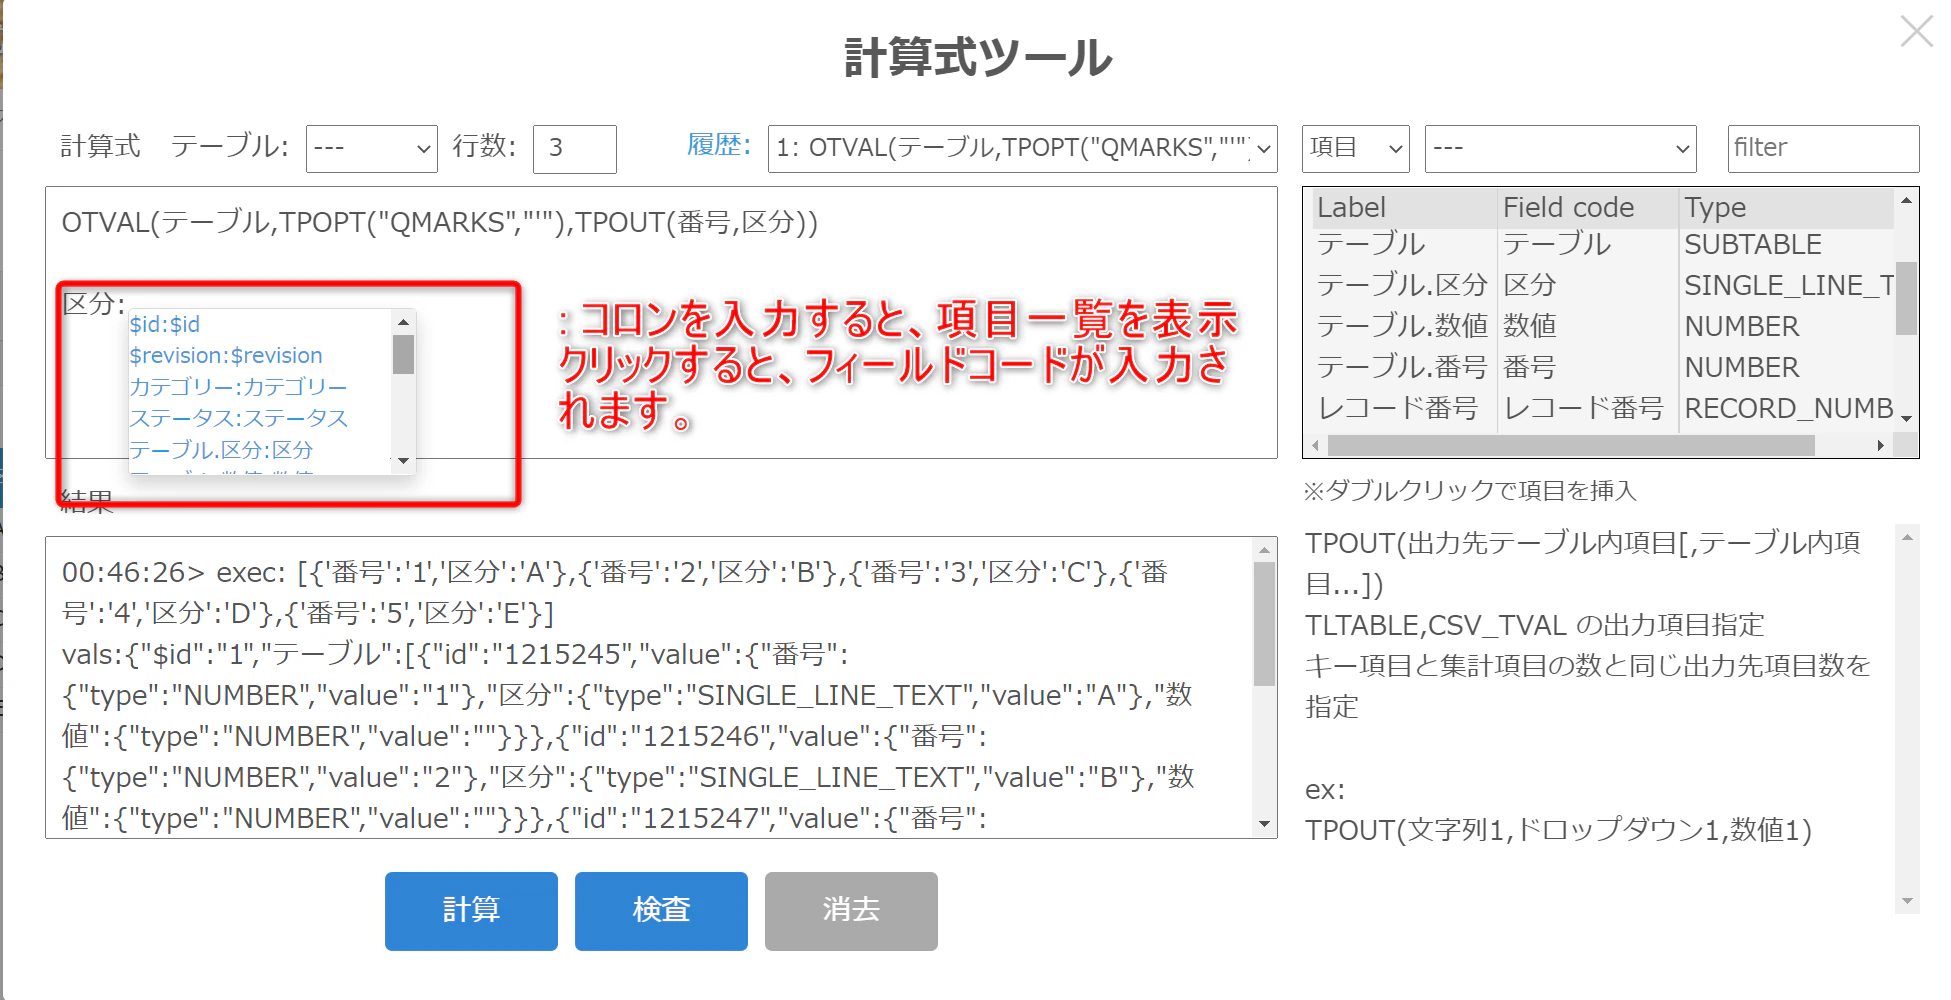Select ステータス:ステータス in the autocomplete list
The width and height of the screenshot is (1951, 1000).
pyautogui.click(x=238, y=418)
